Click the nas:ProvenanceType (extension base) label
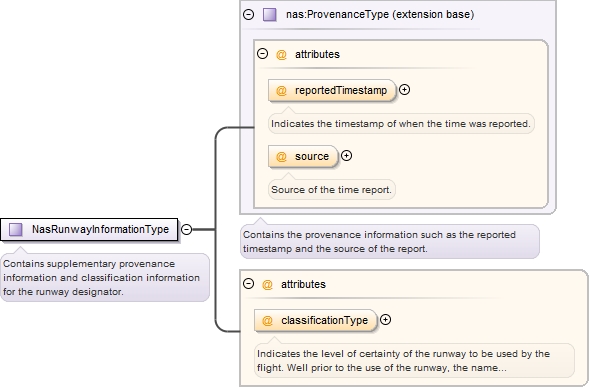 click(x=380, y=14)
